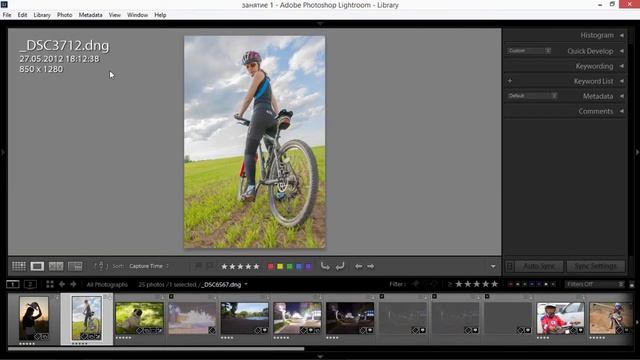Set flag as rejected in toolbar
640x360 pixels.
pyautogui.click(x=209, y=266)
